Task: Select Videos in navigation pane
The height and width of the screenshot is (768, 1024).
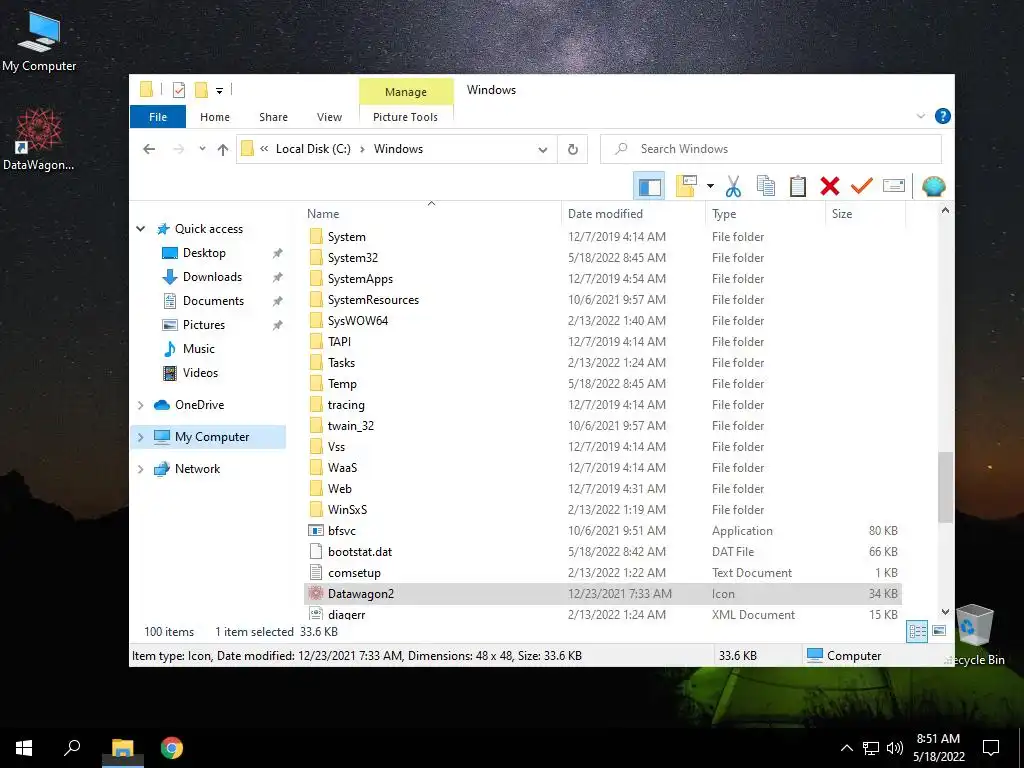Action: pos(200,373)
